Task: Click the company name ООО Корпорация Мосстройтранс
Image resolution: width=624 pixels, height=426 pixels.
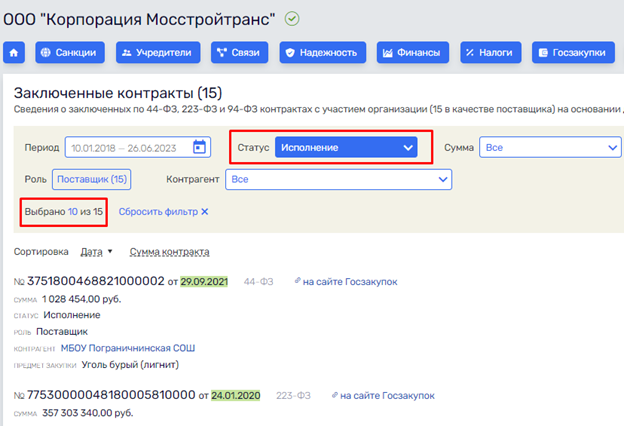Action: coord(139,19)
